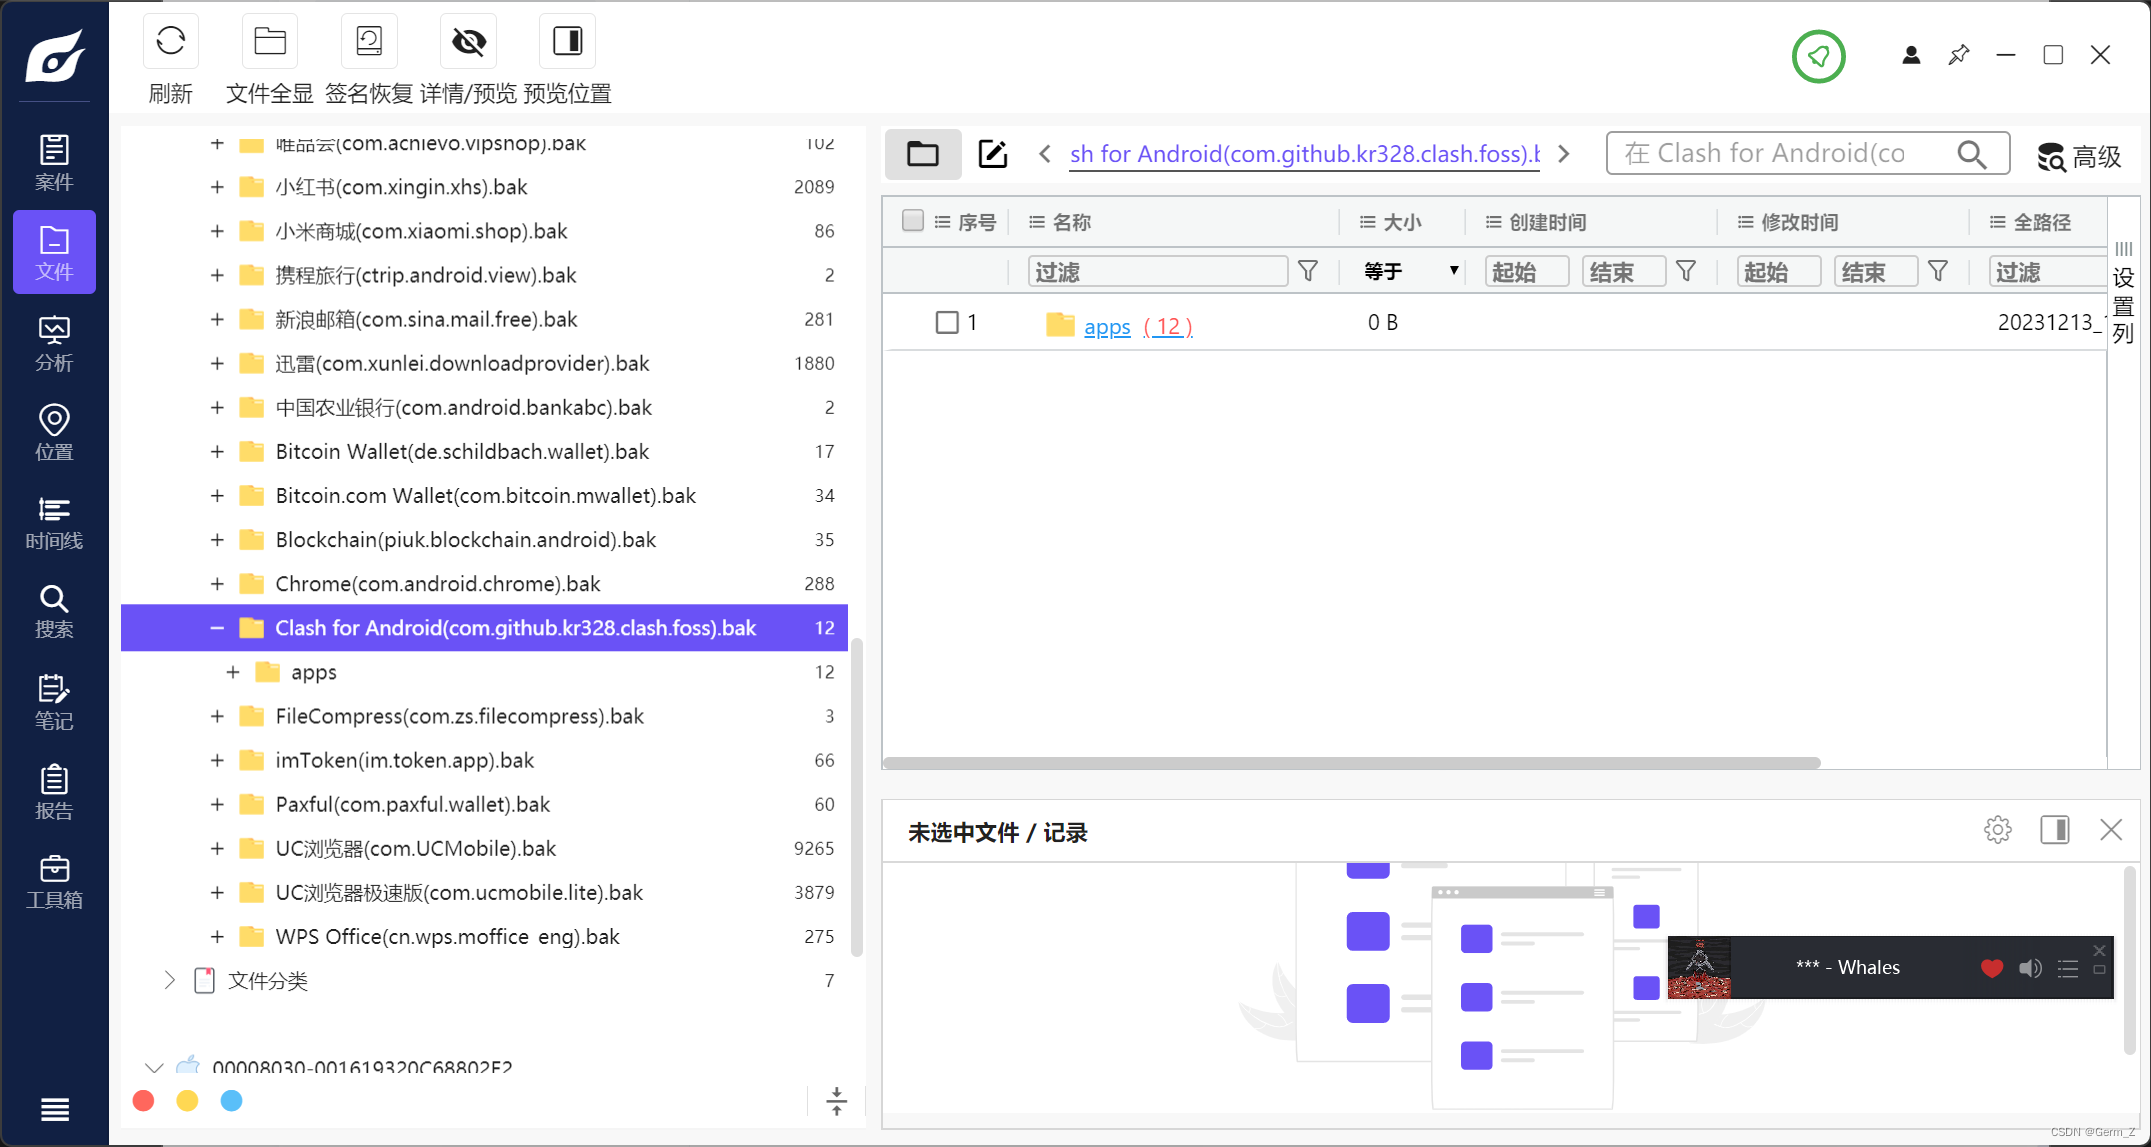Image resolution: width=2151 pixels, height=1147 pixels.
Task: Expand the 文件分类 tree category
Action: pos(169,981)
